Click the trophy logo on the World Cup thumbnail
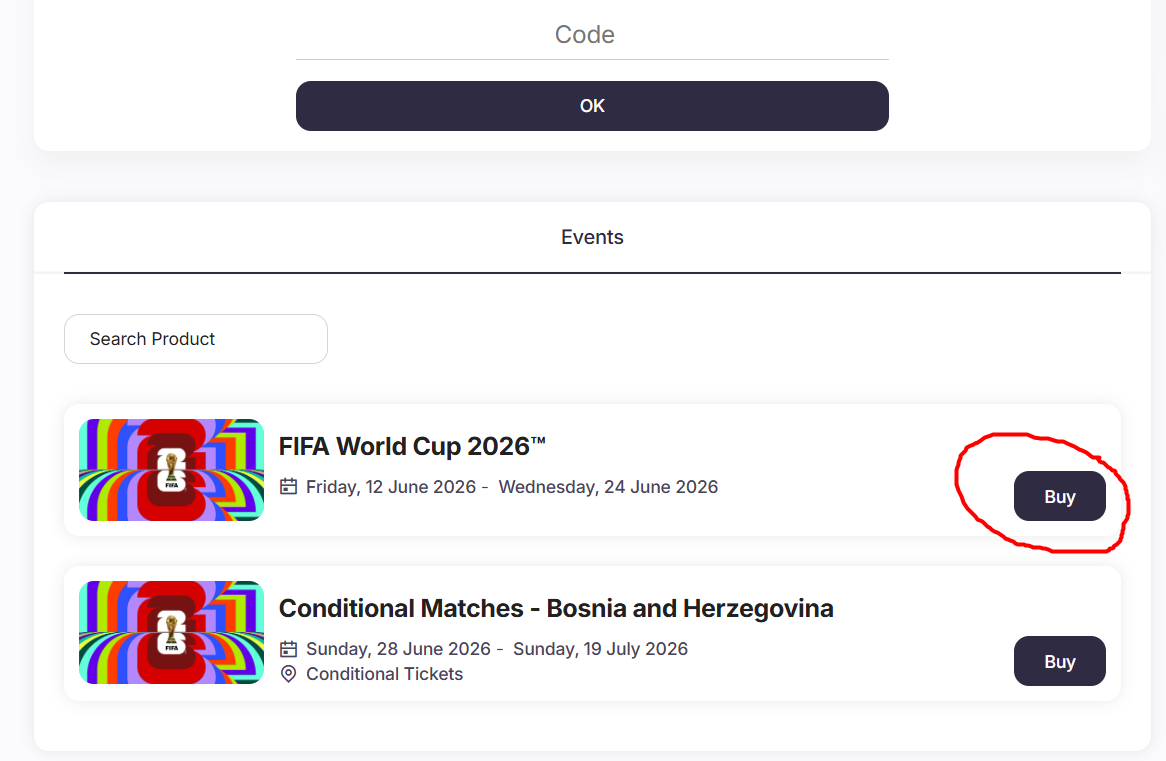The height and width of the screenshot is (761, 1166). point(172,469)
